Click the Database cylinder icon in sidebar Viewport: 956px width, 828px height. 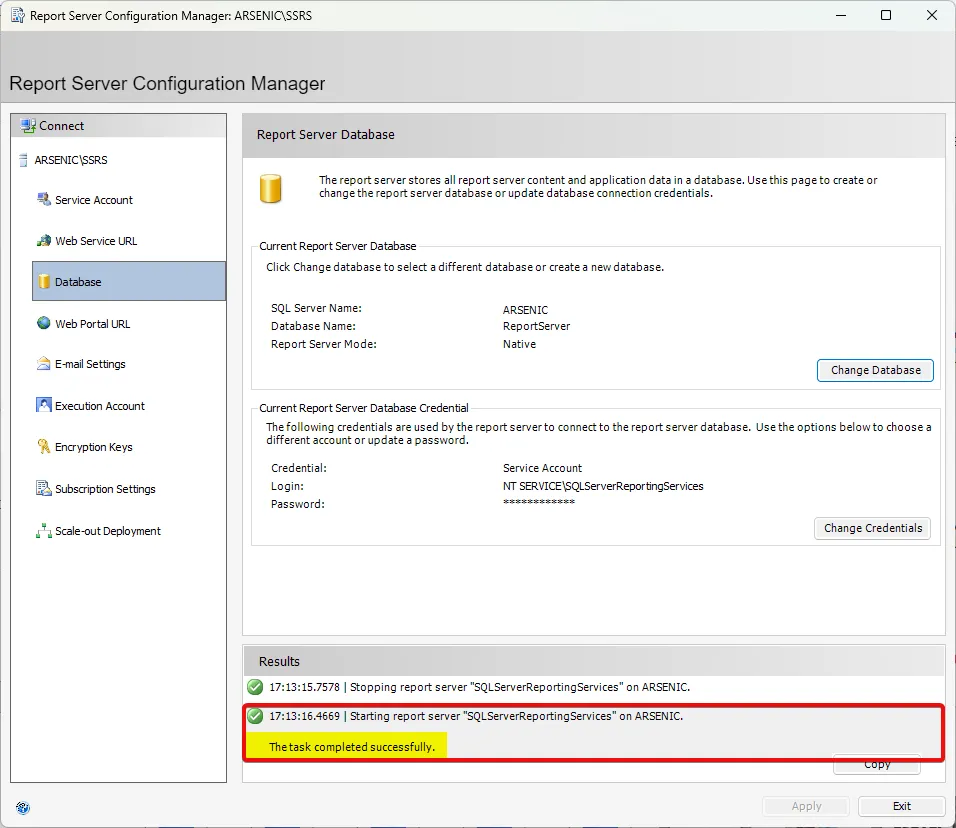click(44, 282)
